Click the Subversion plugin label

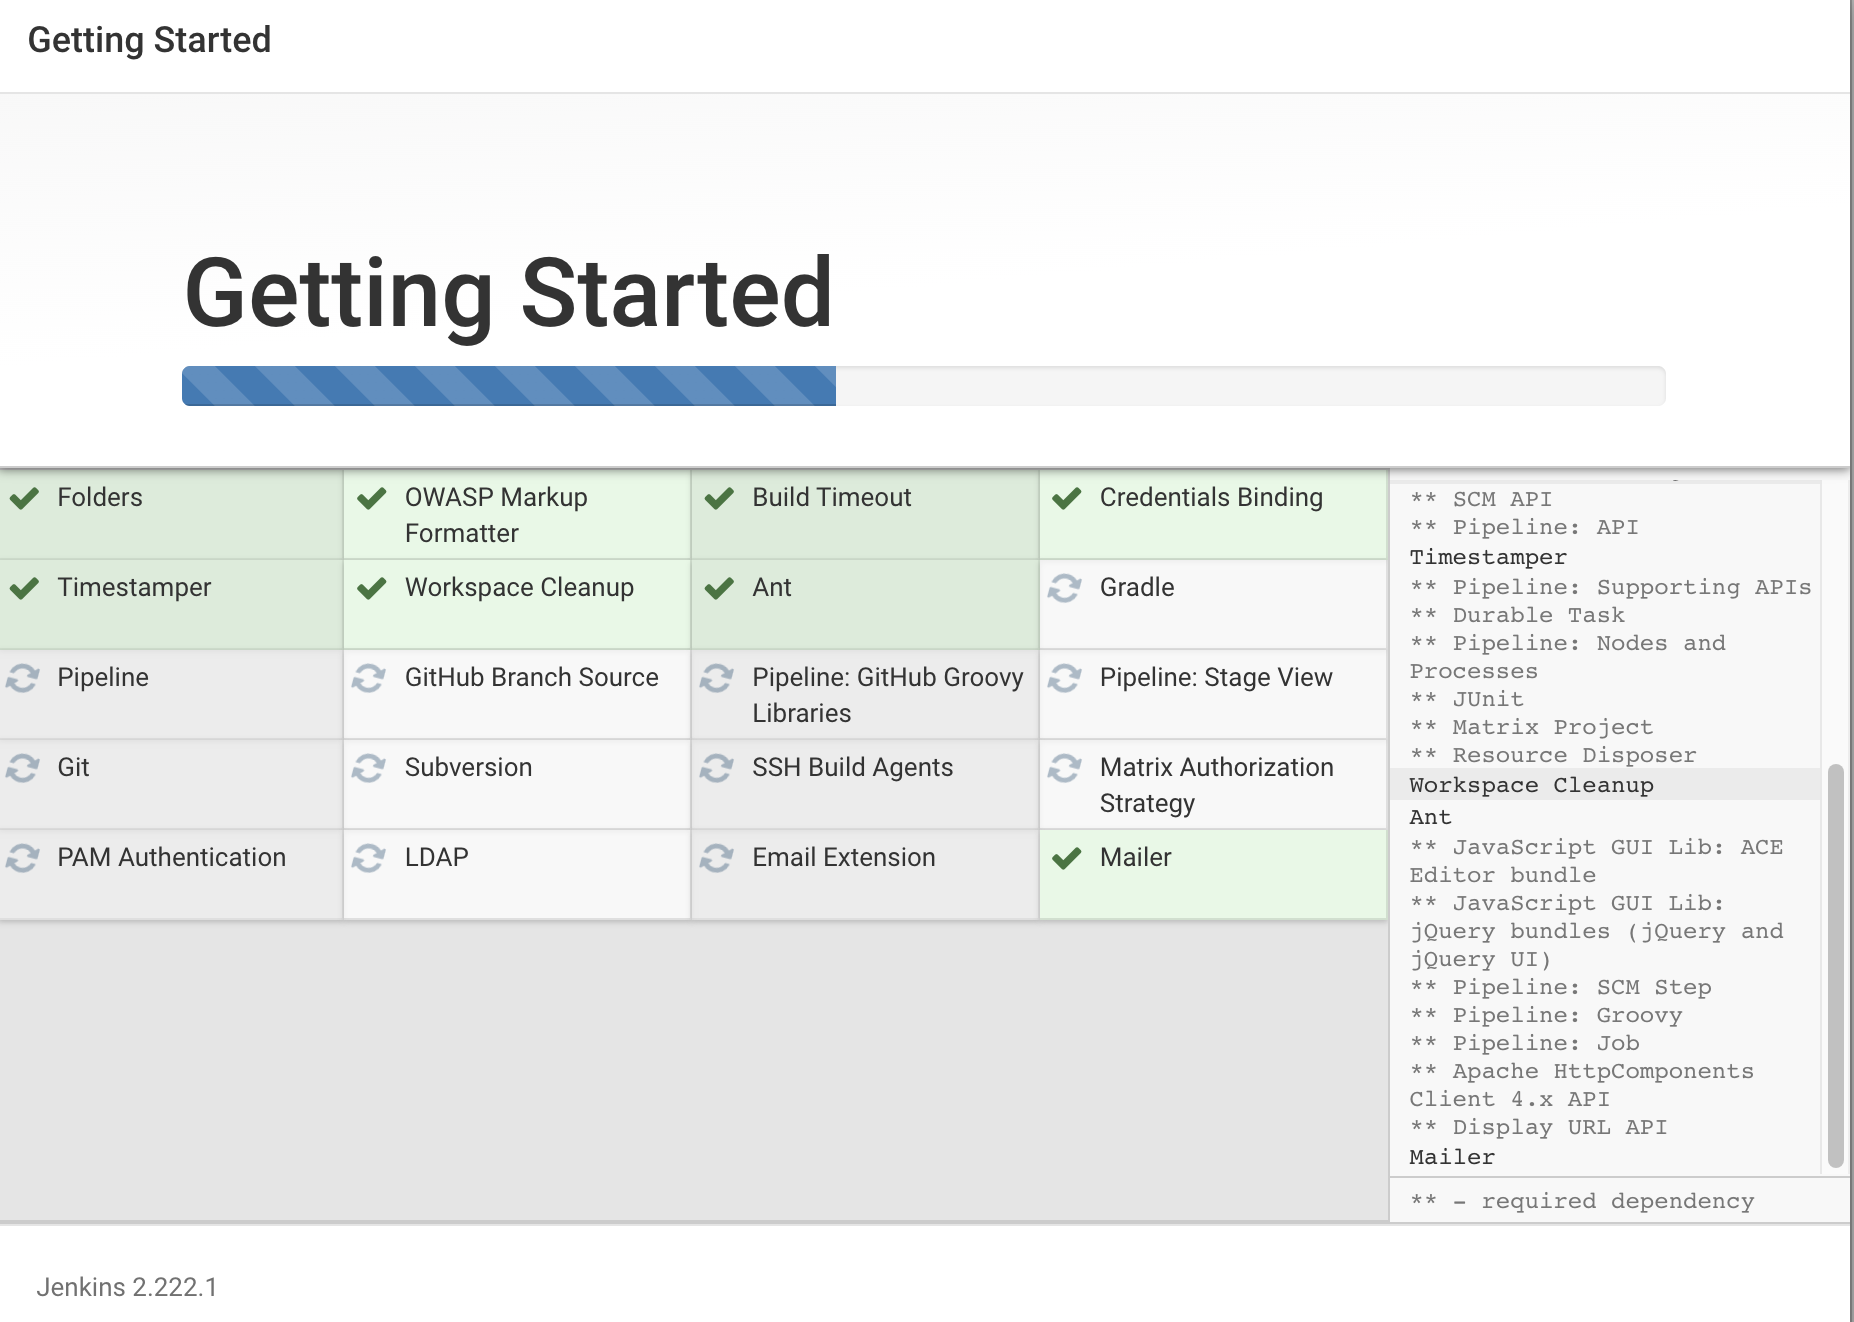click(x=468, y=767)
